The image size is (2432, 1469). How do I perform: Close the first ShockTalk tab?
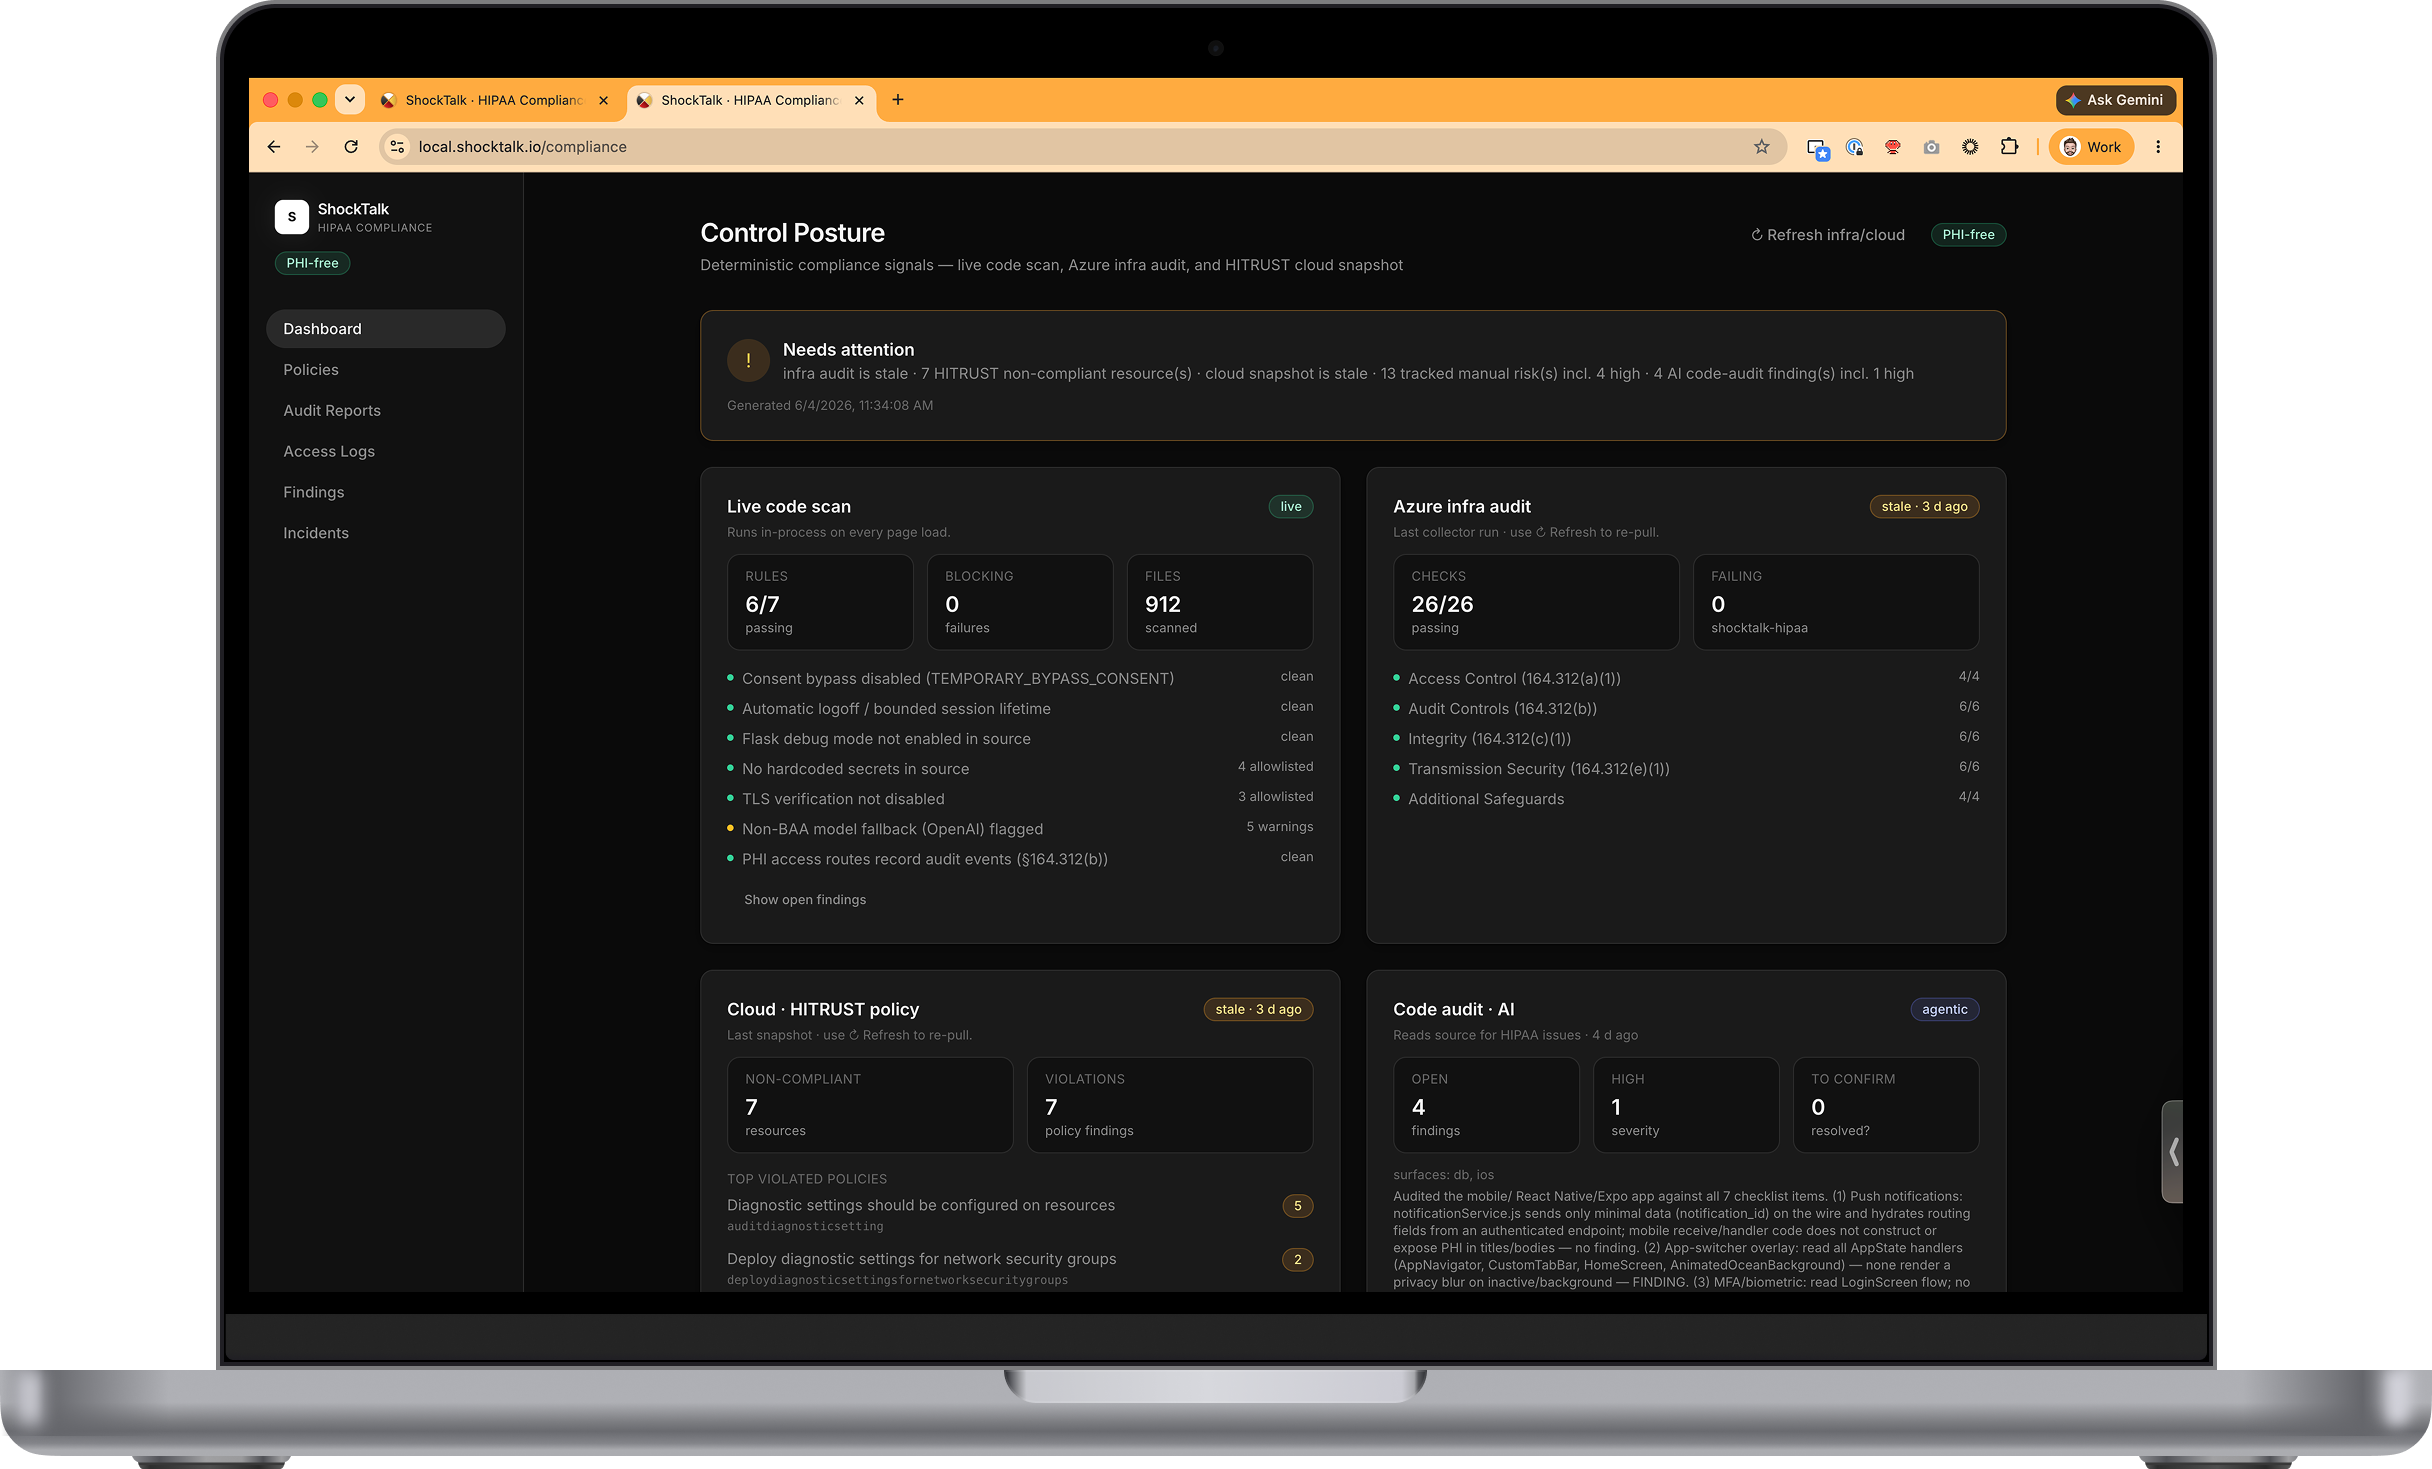(603, 100)
